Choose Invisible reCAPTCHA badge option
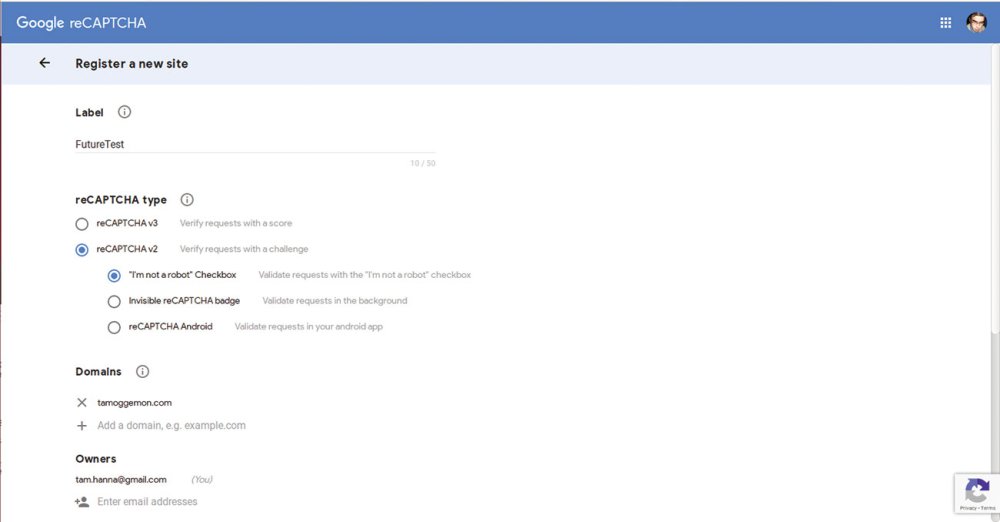Viewport: 1000px width, 522px height. [x=114, y=301]
